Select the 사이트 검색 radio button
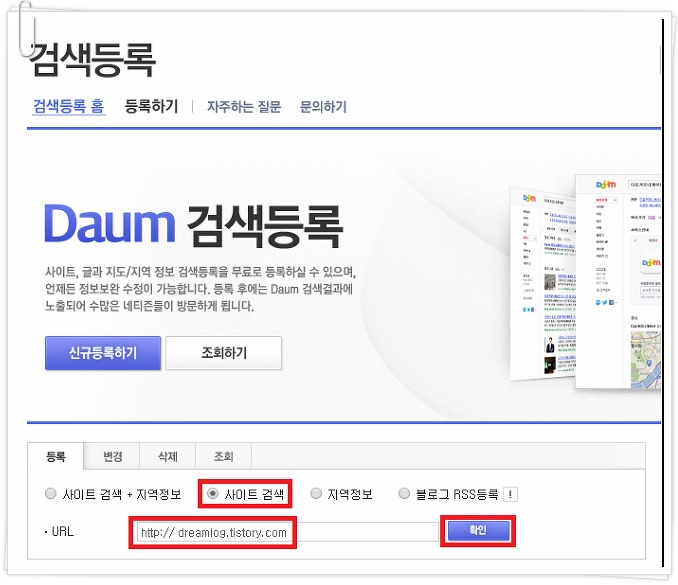This screenshot has width=678, height=585. [x=212, y=493]
